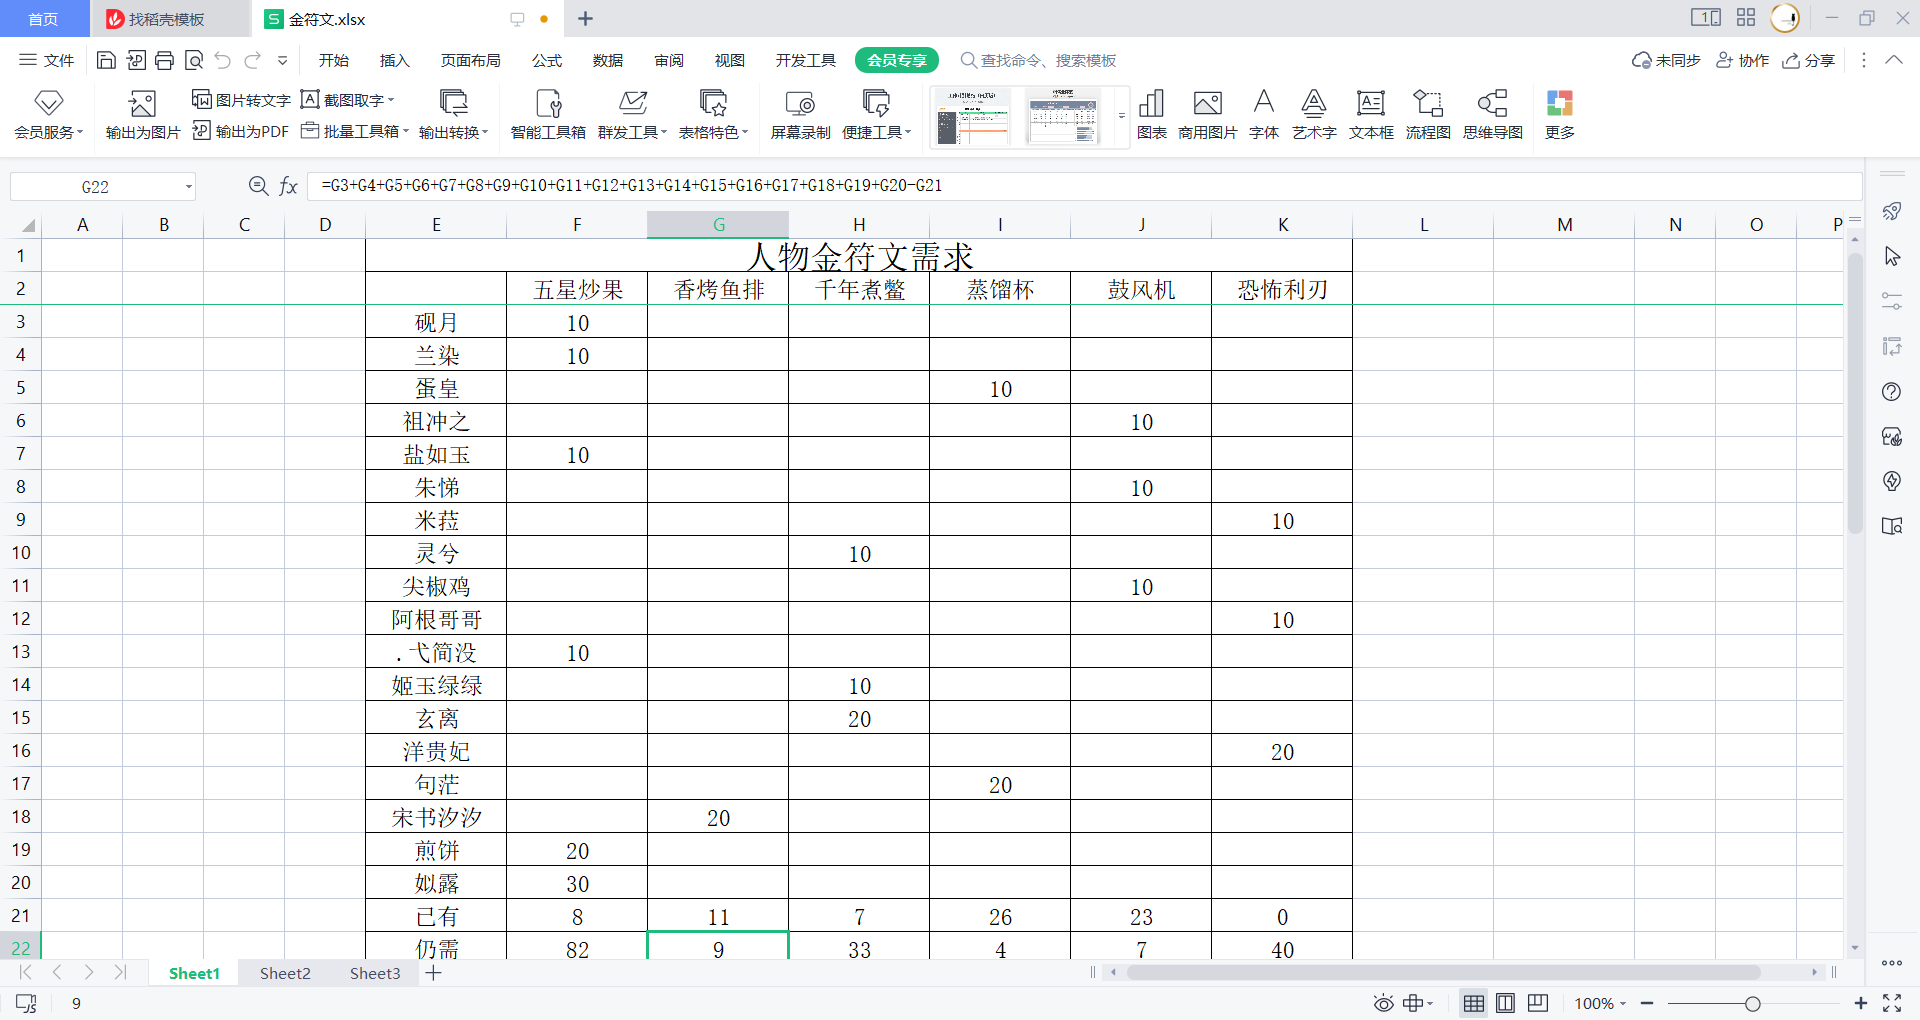Open print preview icon
Screen dimensions: 1920x1020
pos(194,60)
